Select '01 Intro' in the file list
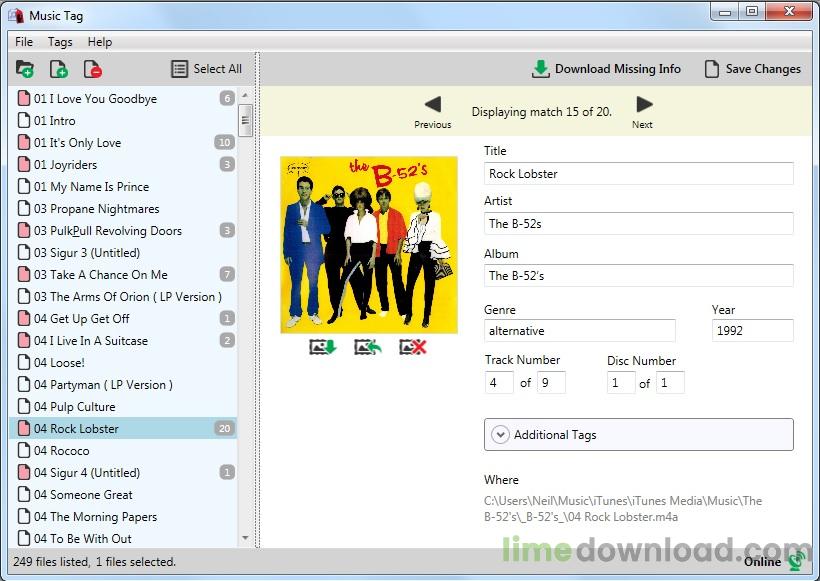Viewport: 820px width, 581px height. point(123,120)
